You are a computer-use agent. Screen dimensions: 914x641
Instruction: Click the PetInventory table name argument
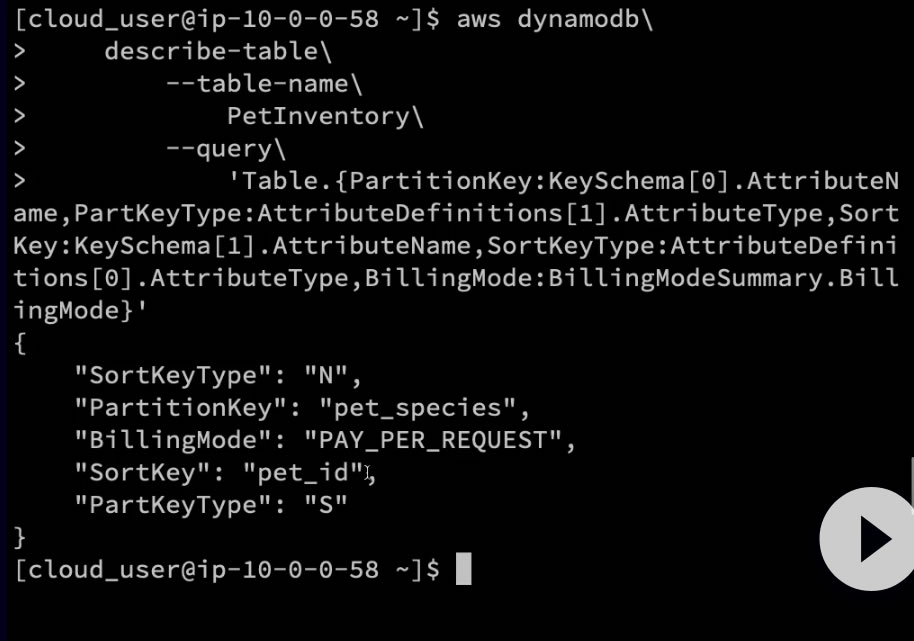319,116
